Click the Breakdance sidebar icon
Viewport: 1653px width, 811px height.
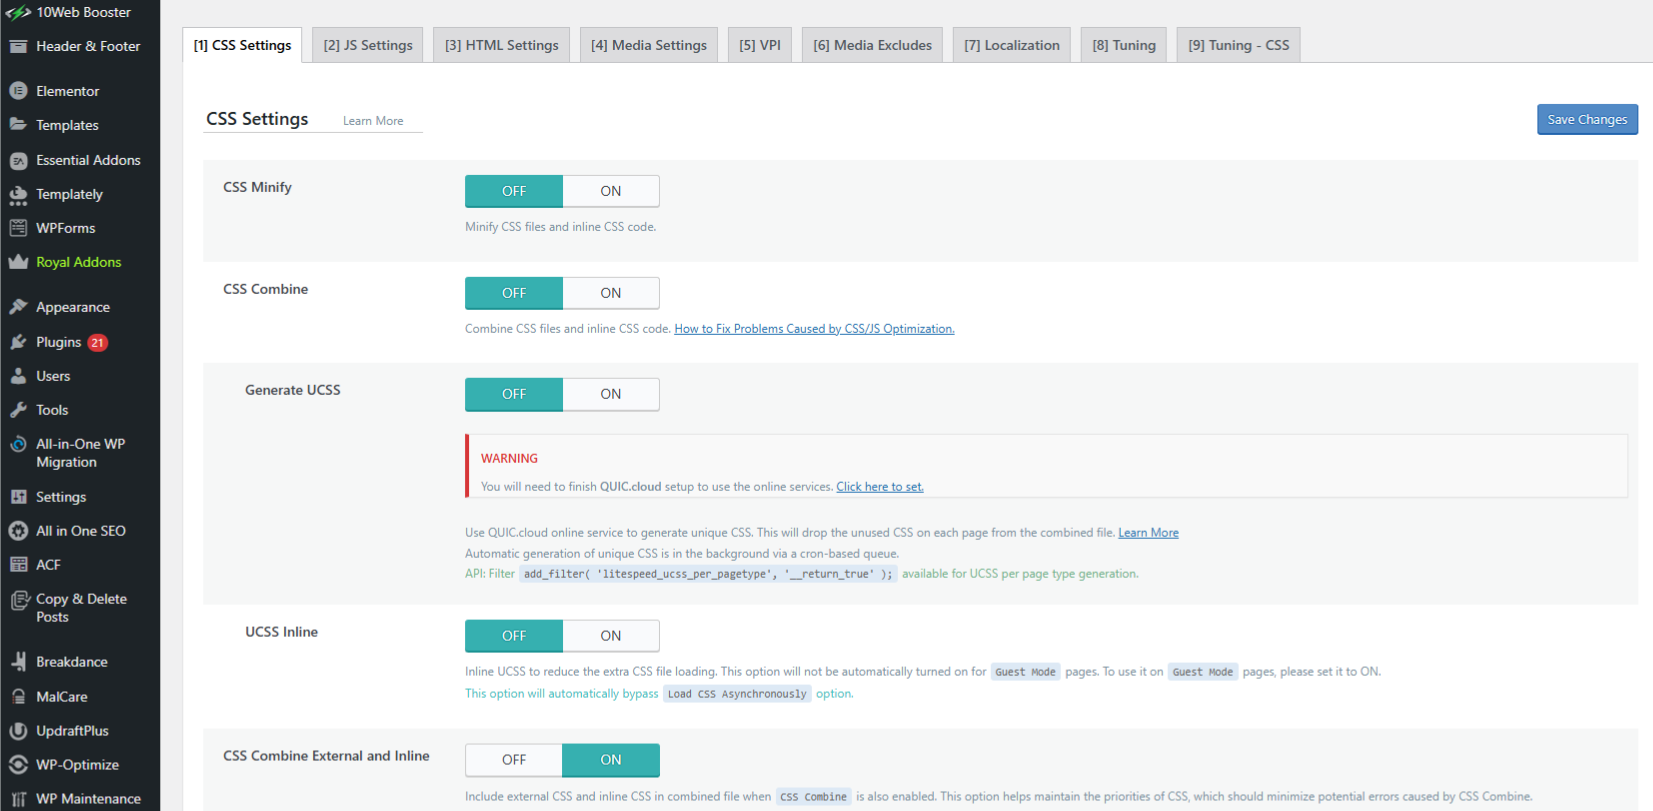[x=18, y=662]
